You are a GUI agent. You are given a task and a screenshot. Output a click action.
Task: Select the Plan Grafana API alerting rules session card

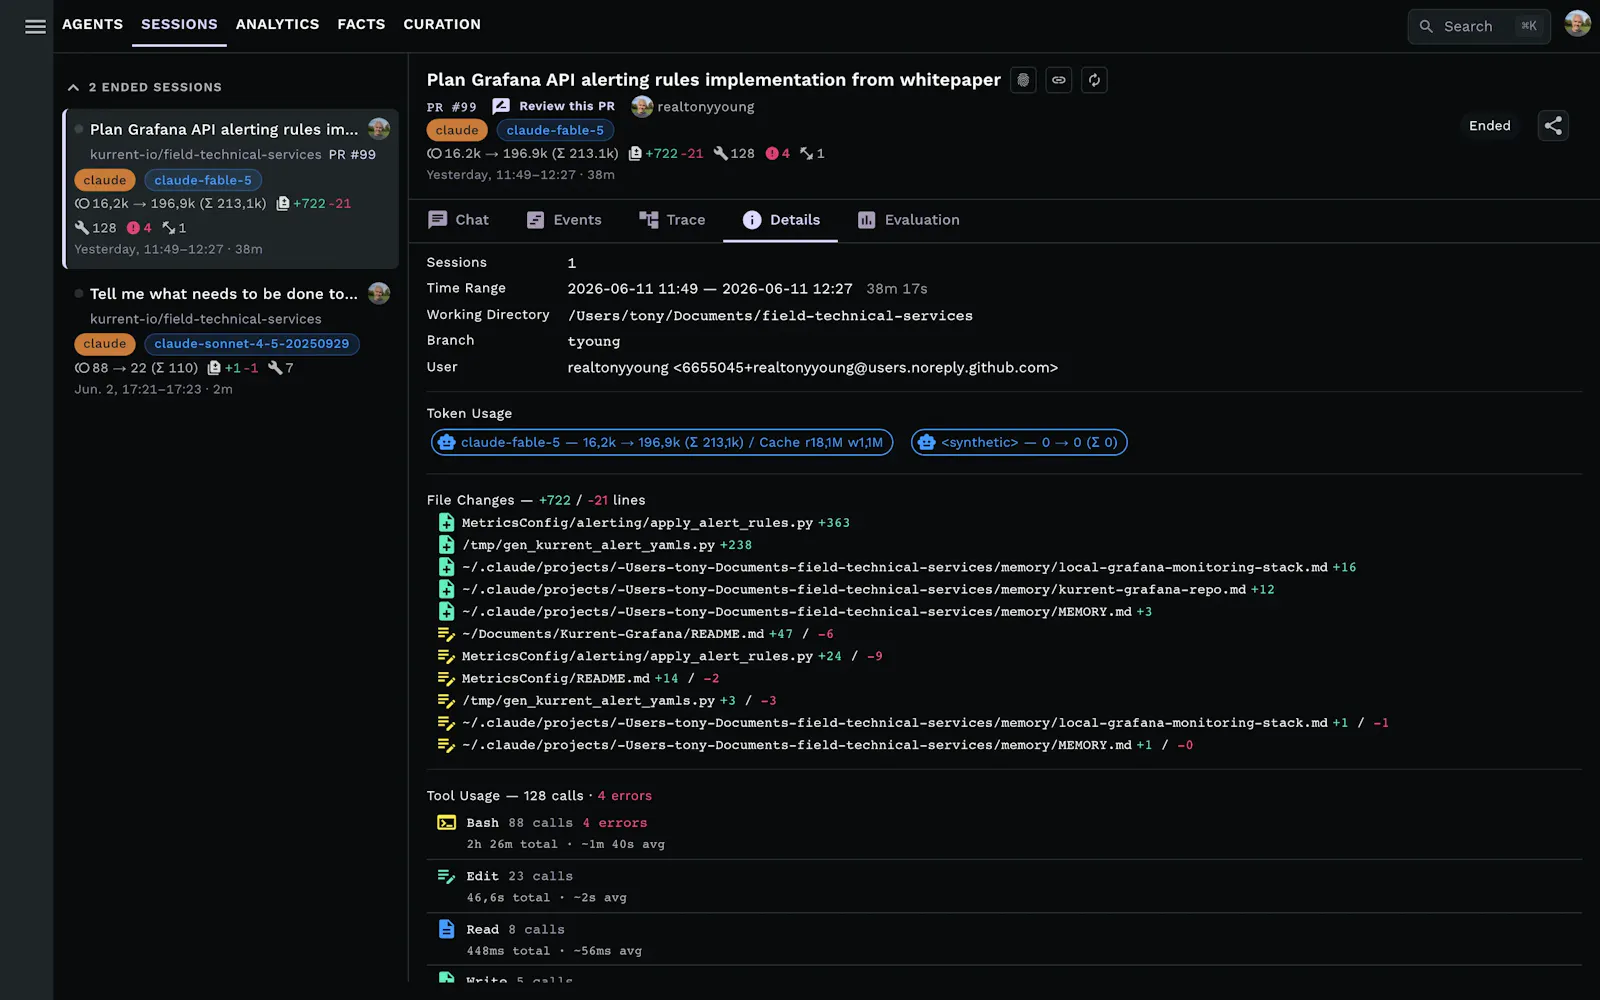[231, 189]
